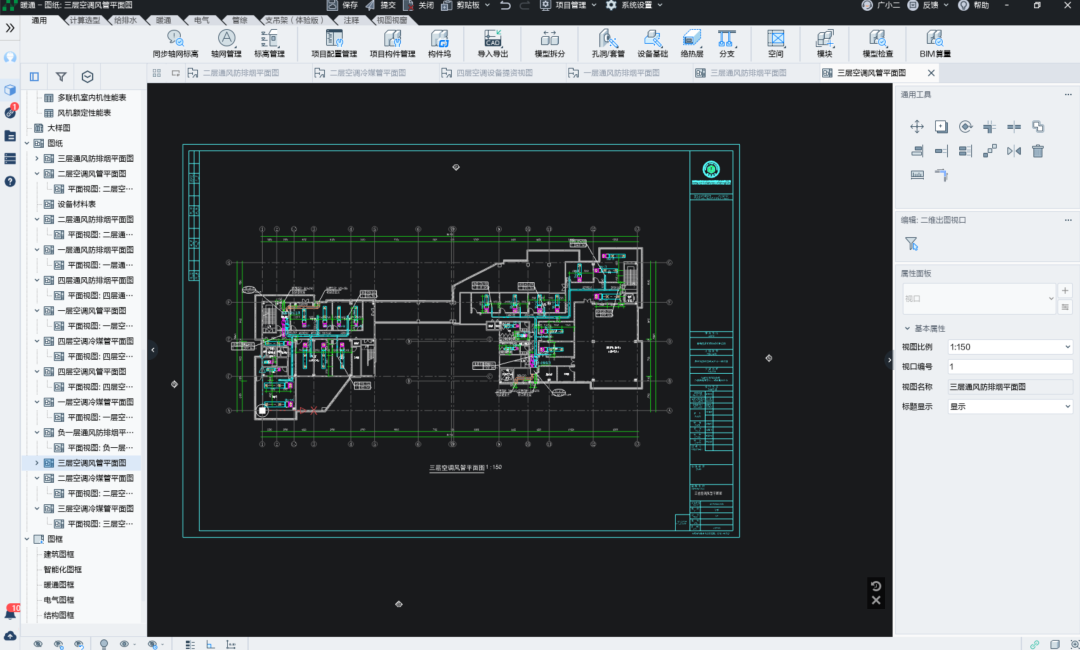Select the mirror tool in 通用工具

pos(1013,151)
